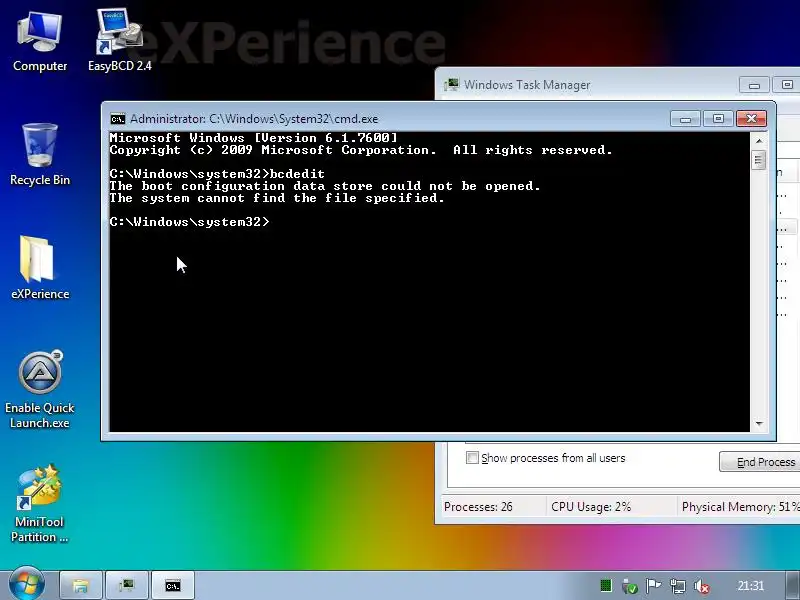
Task: Click Microsoft Windows version line in console
Action: [x=253, y=138]
